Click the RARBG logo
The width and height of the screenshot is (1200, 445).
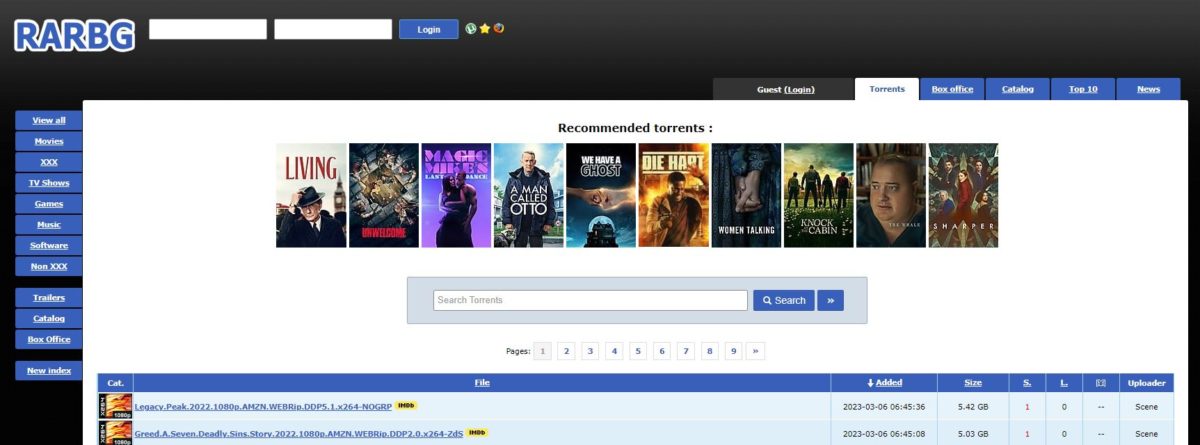(74, 35)
